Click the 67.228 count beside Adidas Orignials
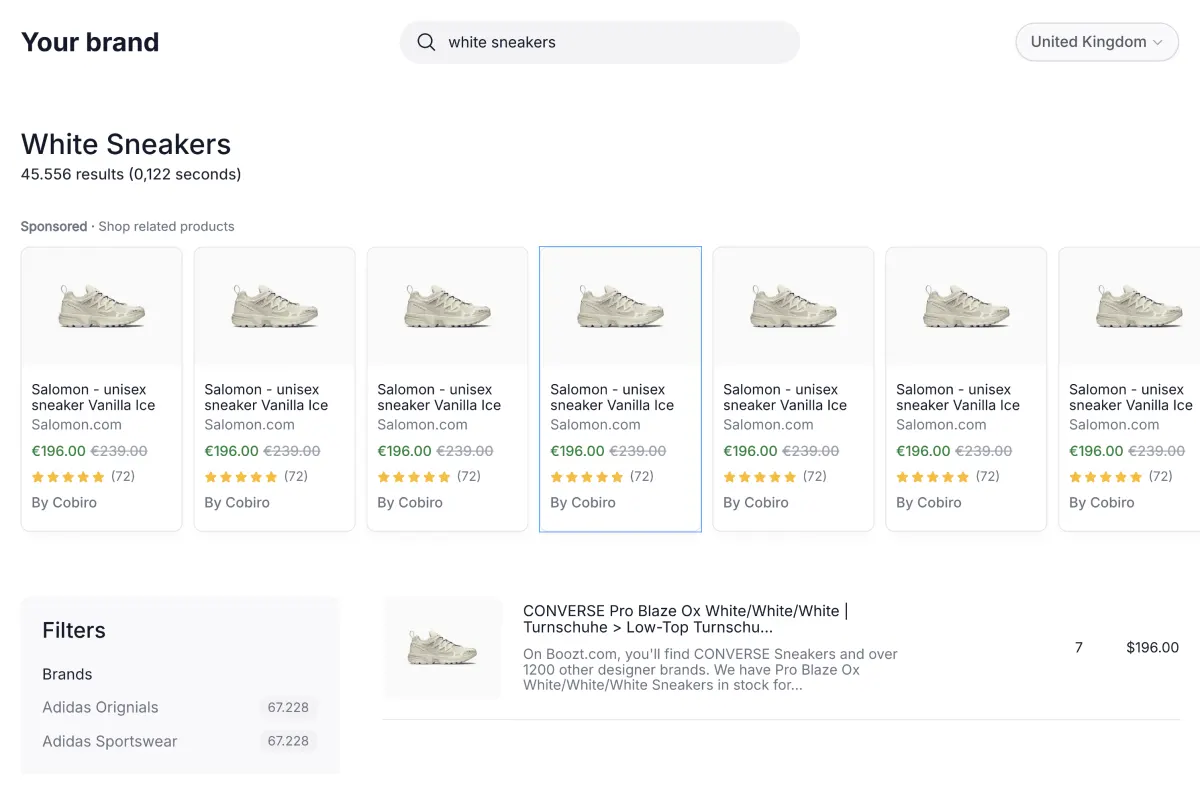This screenshot has width=1200, height=805. [x=288, y=707]
